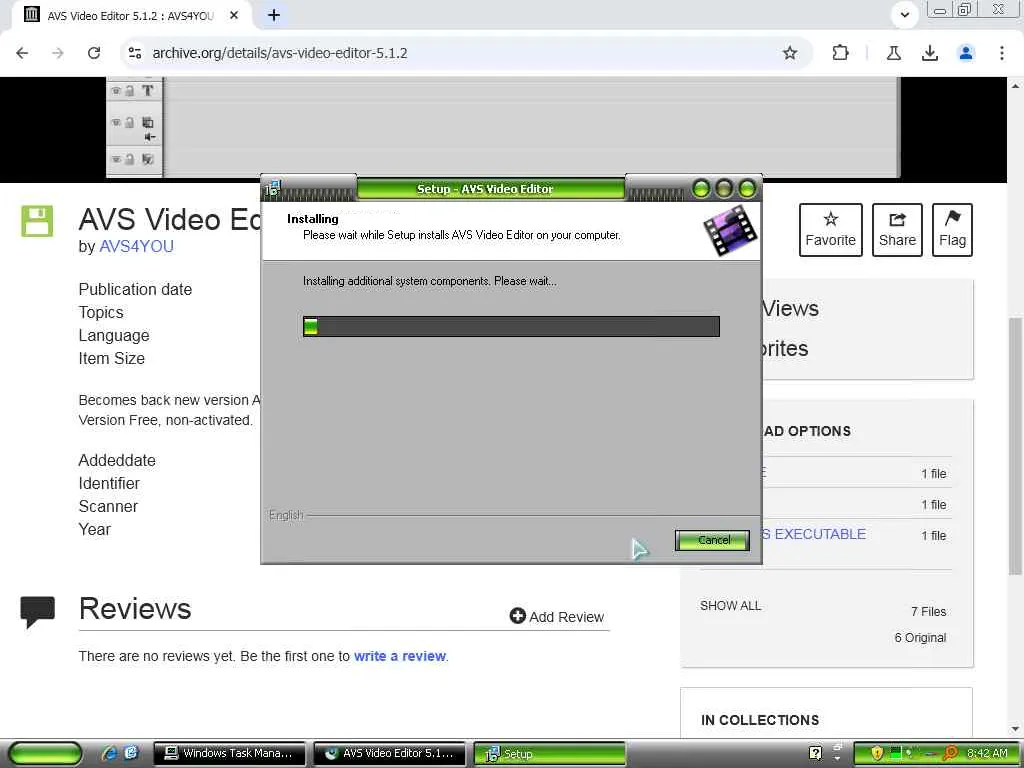The width and height of the screenshot is (1024, 768).
Task: Click the 7 Files entry
Action: click(x=929, y=611)
